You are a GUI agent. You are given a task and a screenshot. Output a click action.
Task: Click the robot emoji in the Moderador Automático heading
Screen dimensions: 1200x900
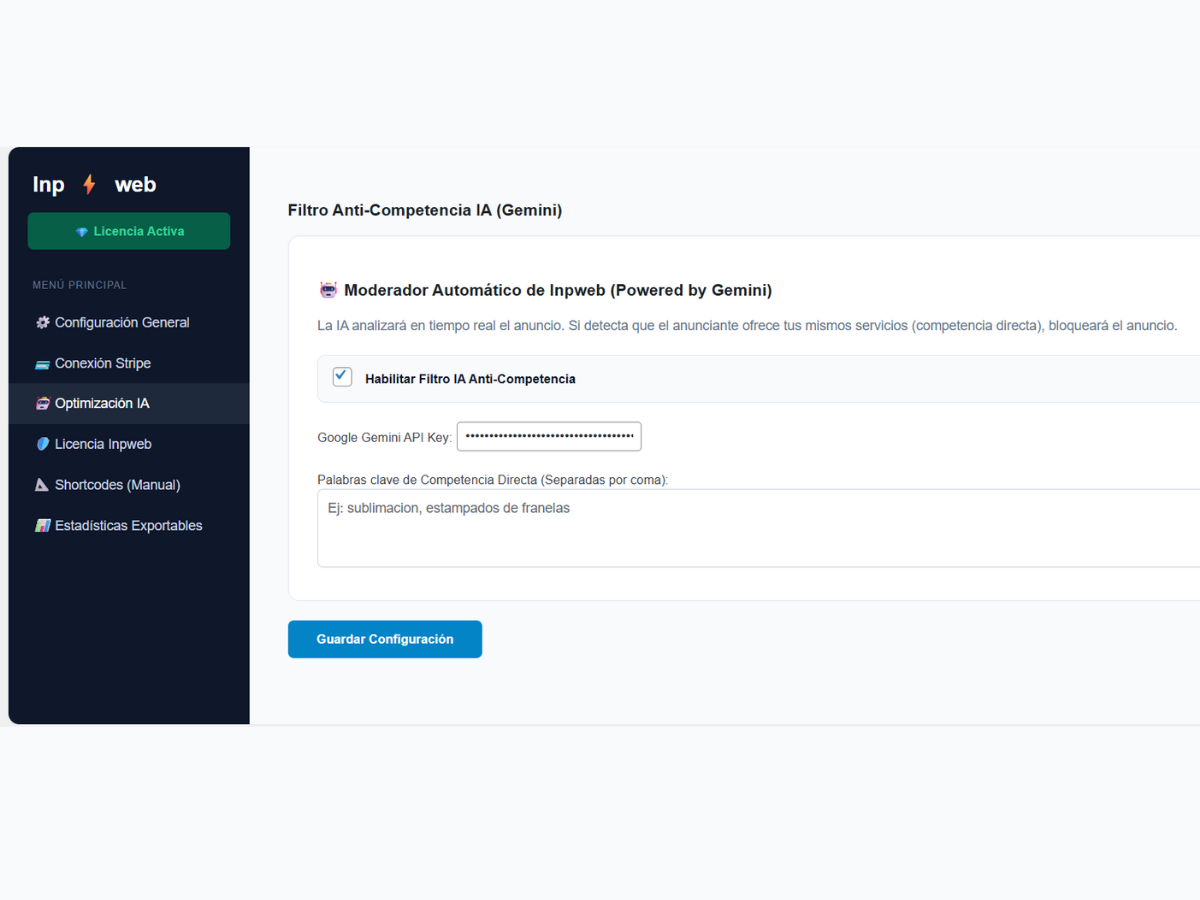coord(328,289)
